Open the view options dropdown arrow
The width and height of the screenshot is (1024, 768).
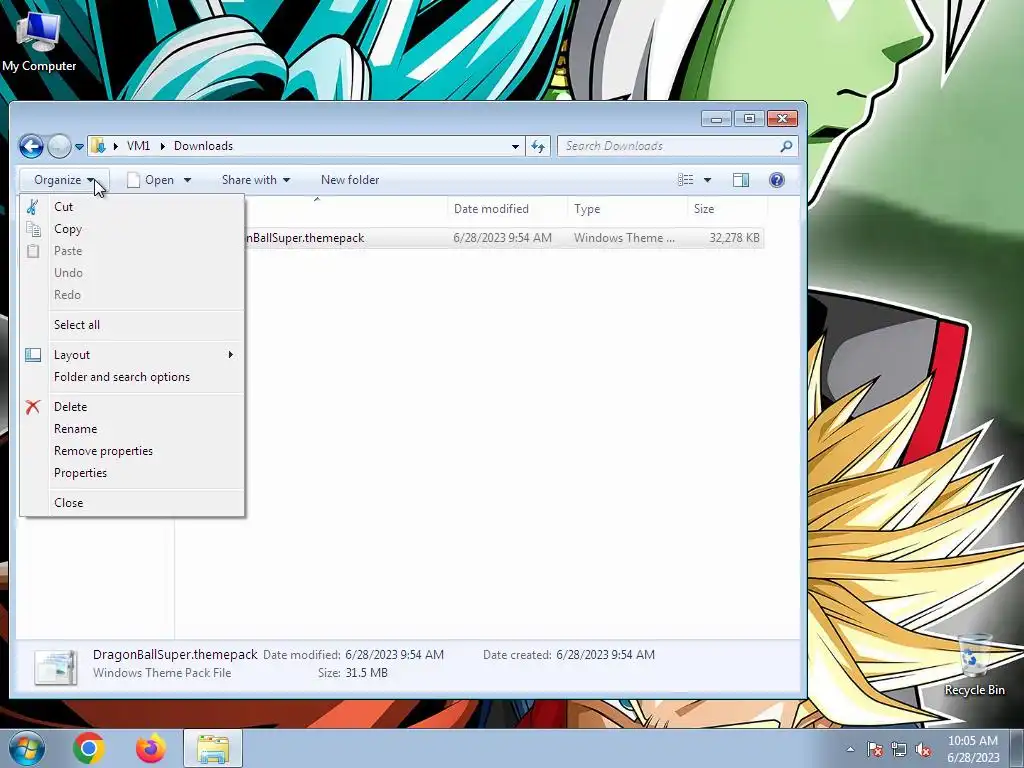(x=707, y=180)
